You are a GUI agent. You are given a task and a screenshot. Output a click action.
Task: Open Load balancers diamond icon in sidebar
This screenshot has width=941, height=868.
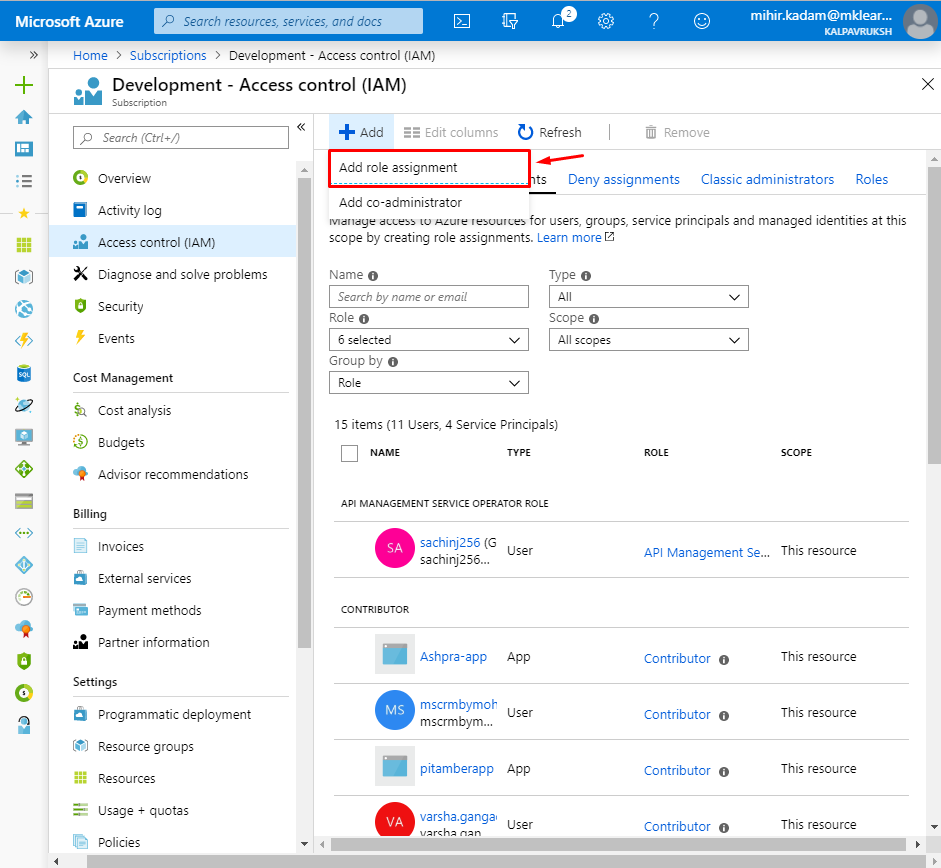point(24,469)
